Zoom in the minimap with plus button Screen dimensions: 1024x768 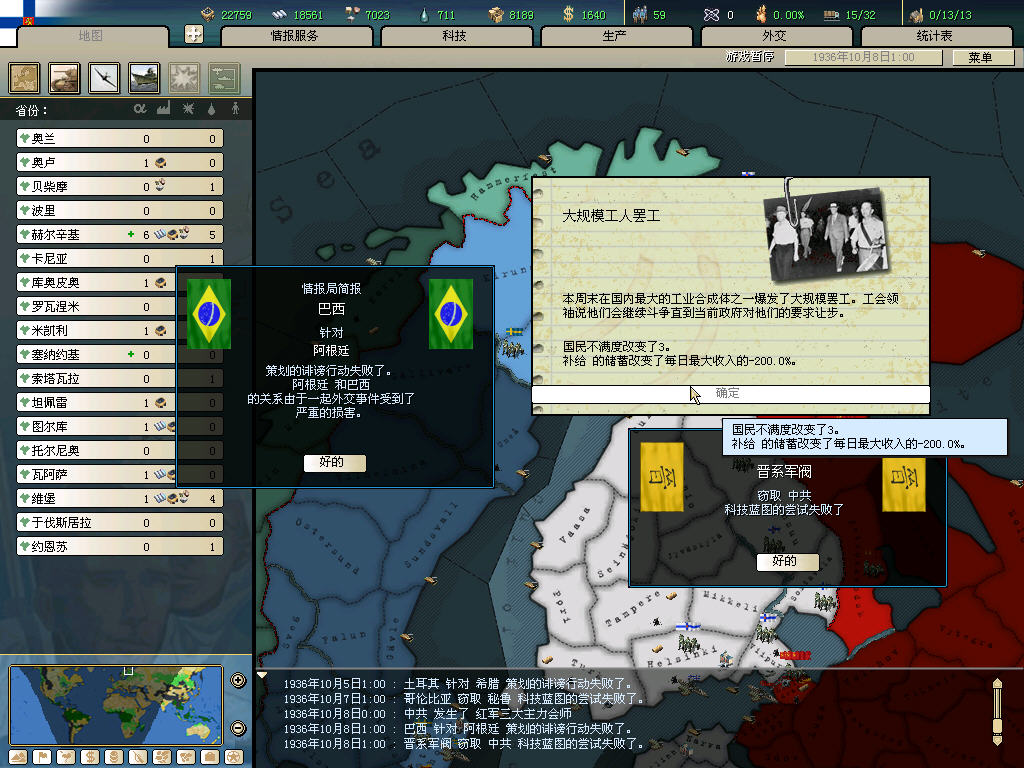238,680
